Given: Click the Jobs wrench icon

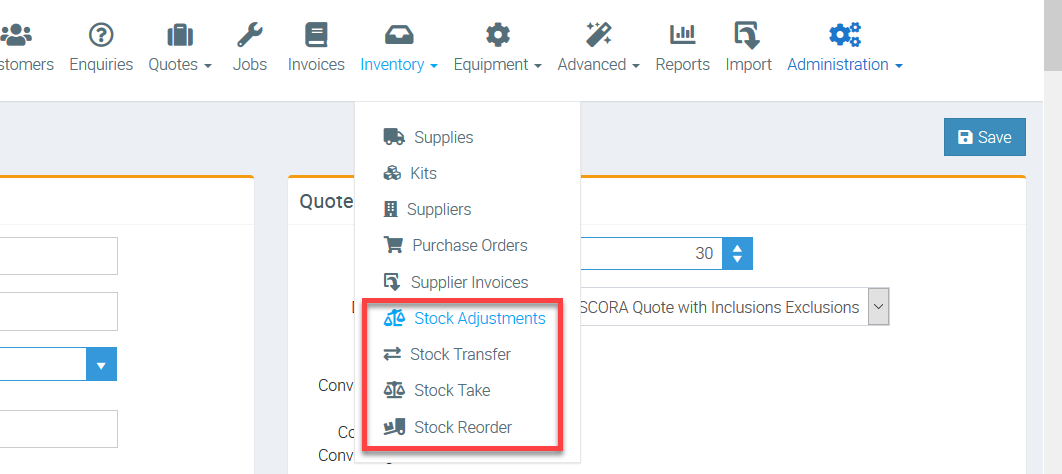Looking at the screenshot, I should click(250, 35).
